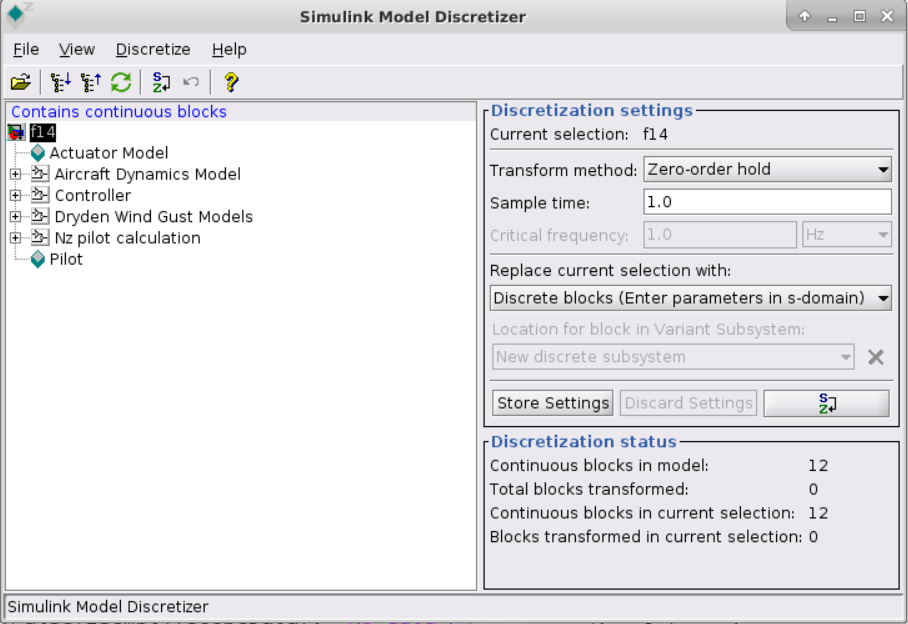Expand the Dryden Wind Gust Models node
The height and width of the screenshot is (624, 908).
[x=15, y=216]
